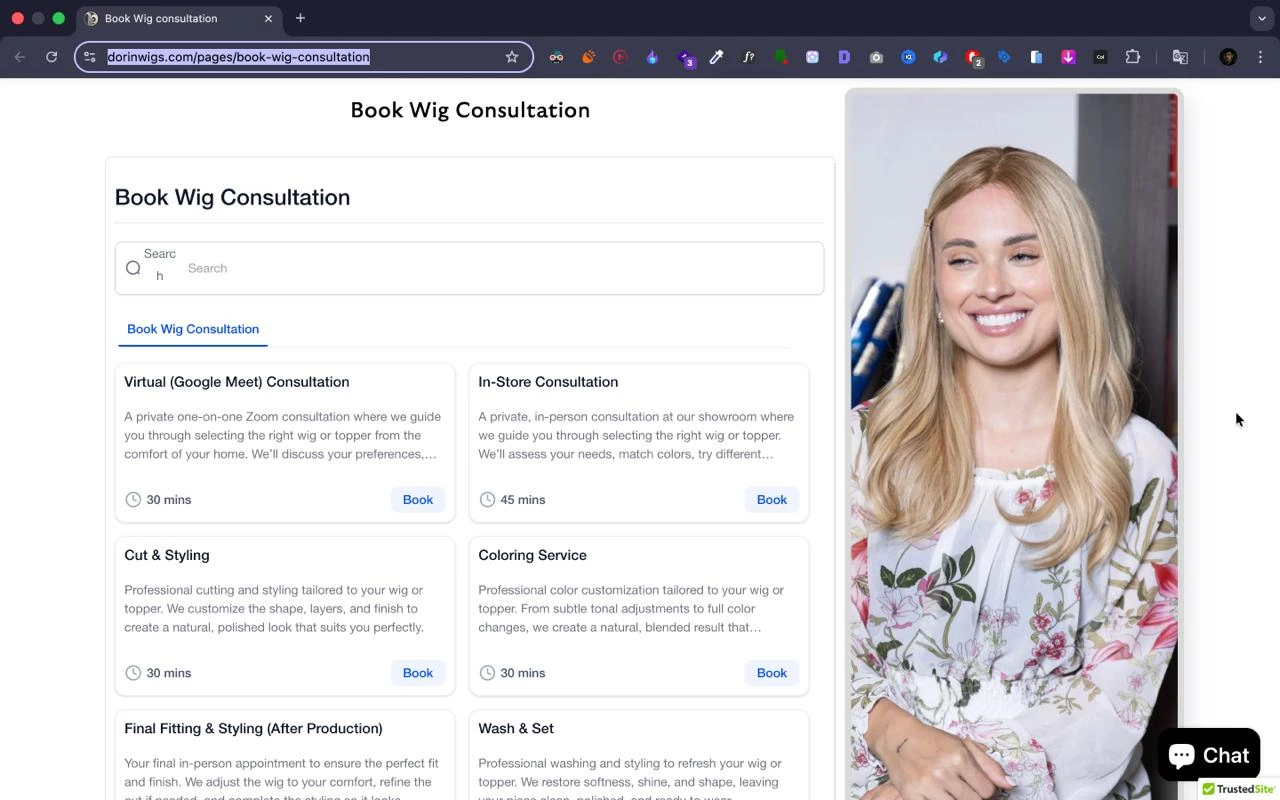This screenshot has height=800, width=1280.
Task: Click the magnifier icon in the search box
Action: [x=133, y=268]
